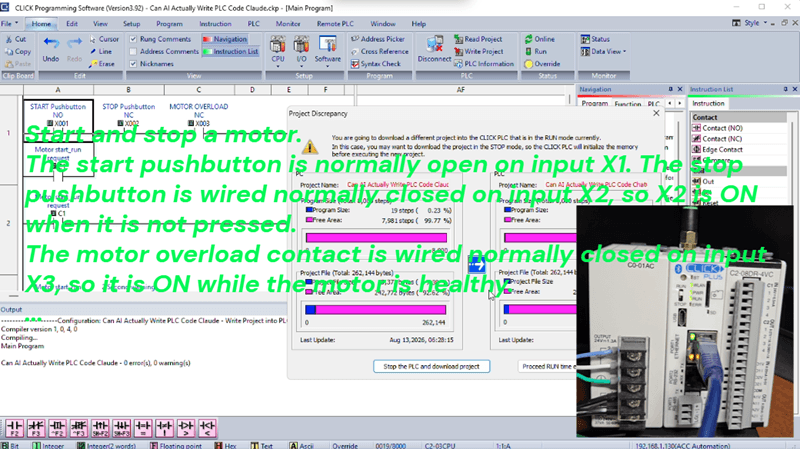Undo the last edit

point(51,49)
